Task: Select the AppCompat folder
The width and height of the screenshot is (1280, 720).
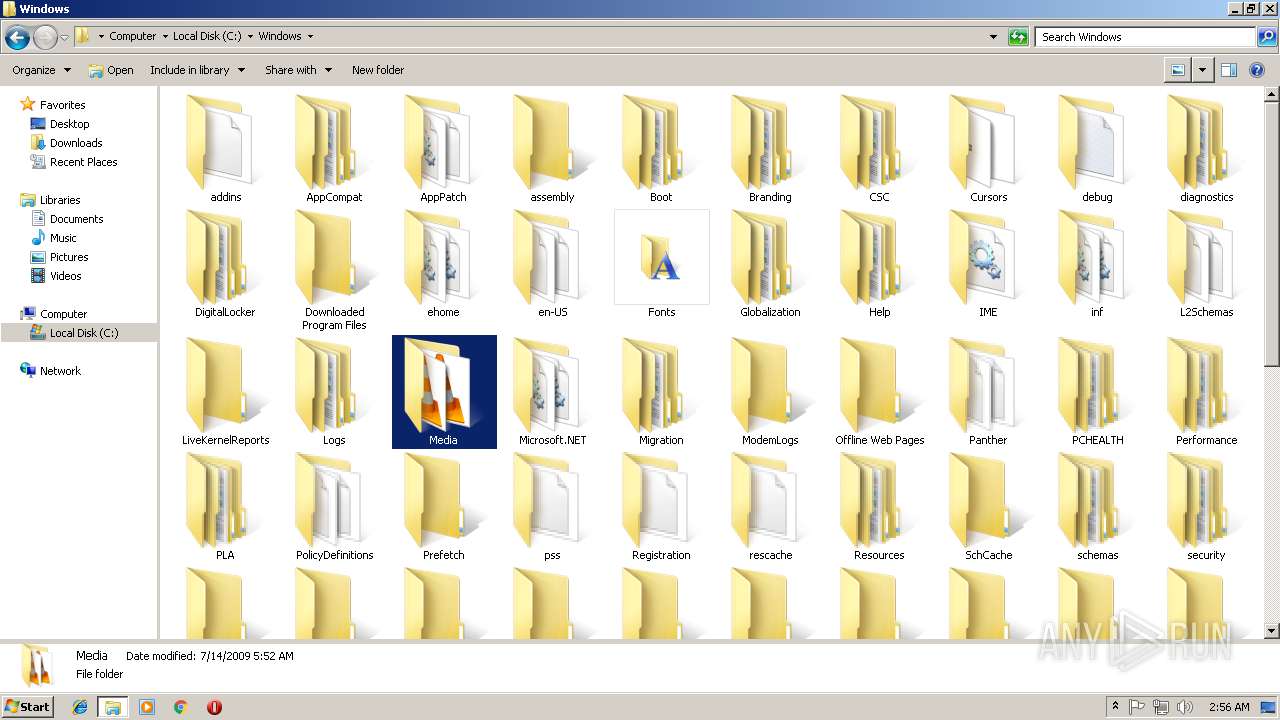Action: [334, 150]
